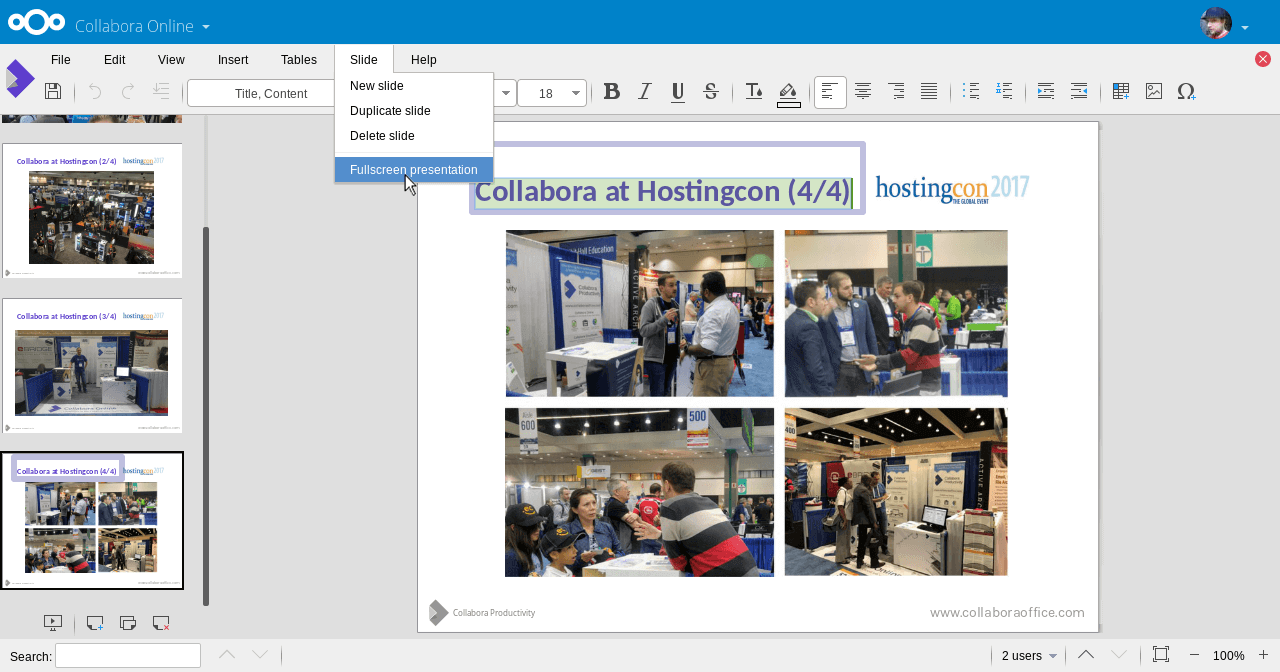
Task: Click the 100% zoom level text
Action: click(x=1229, y=656)
